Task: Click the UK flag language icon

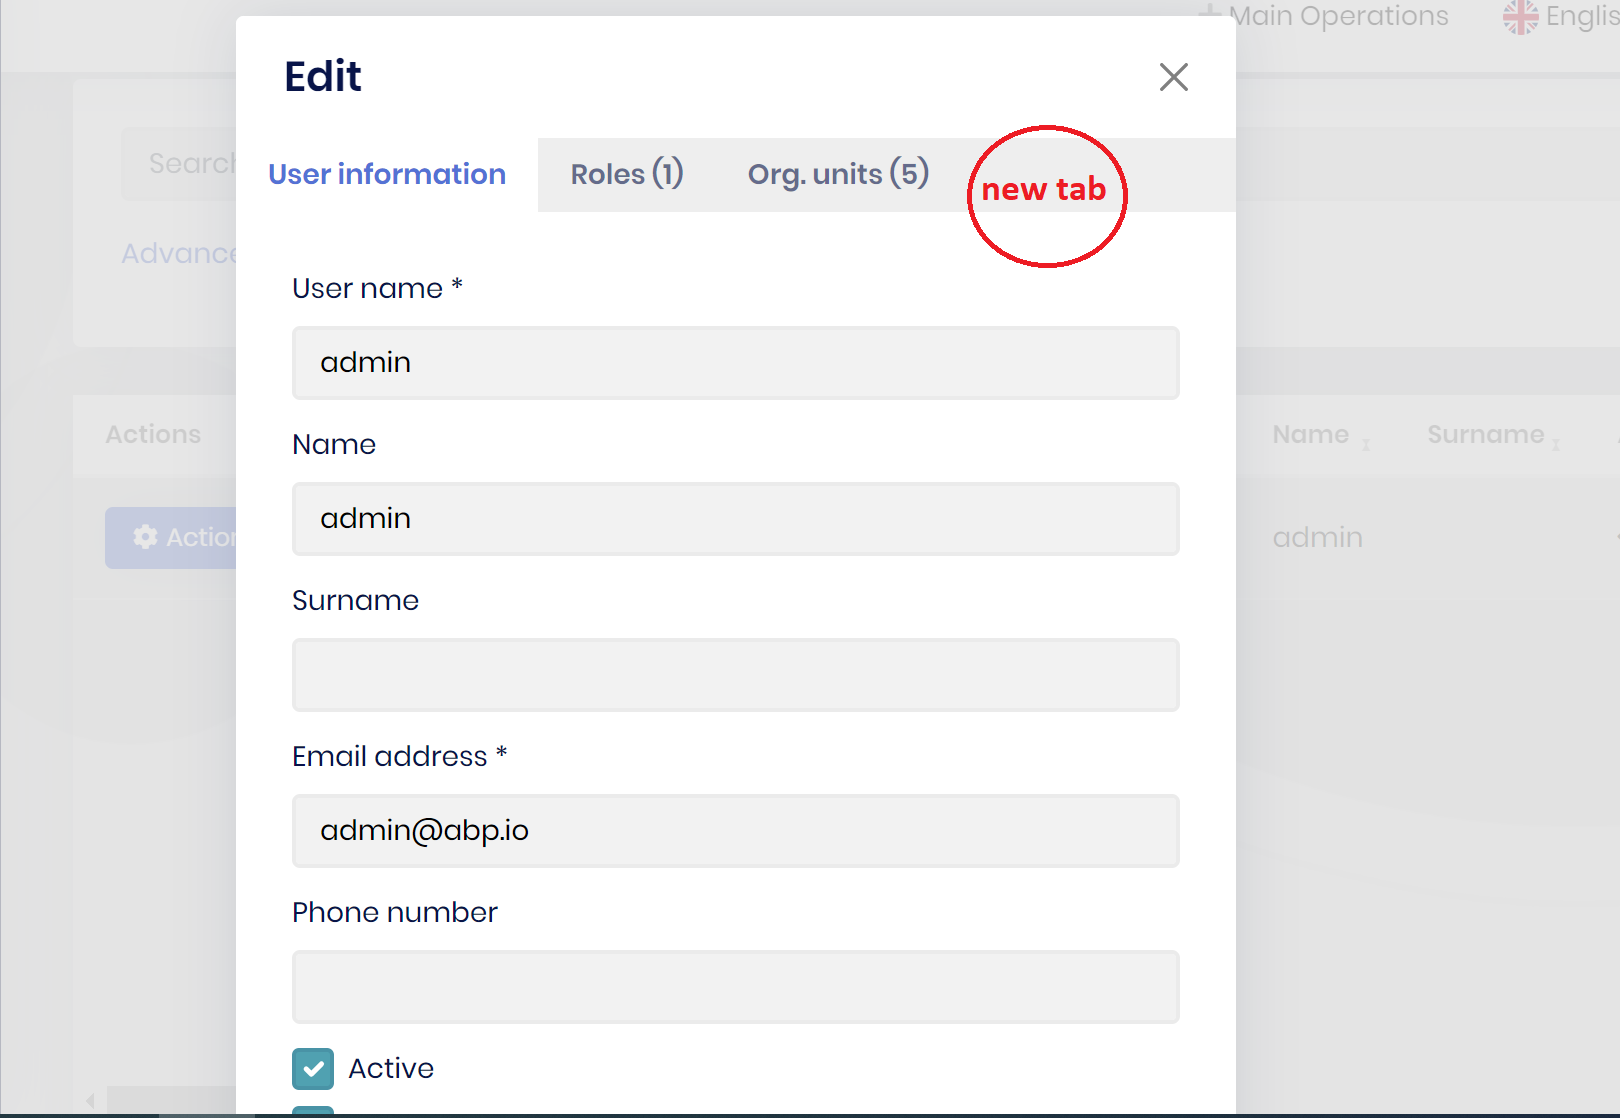Action: tap(1520, 17)
